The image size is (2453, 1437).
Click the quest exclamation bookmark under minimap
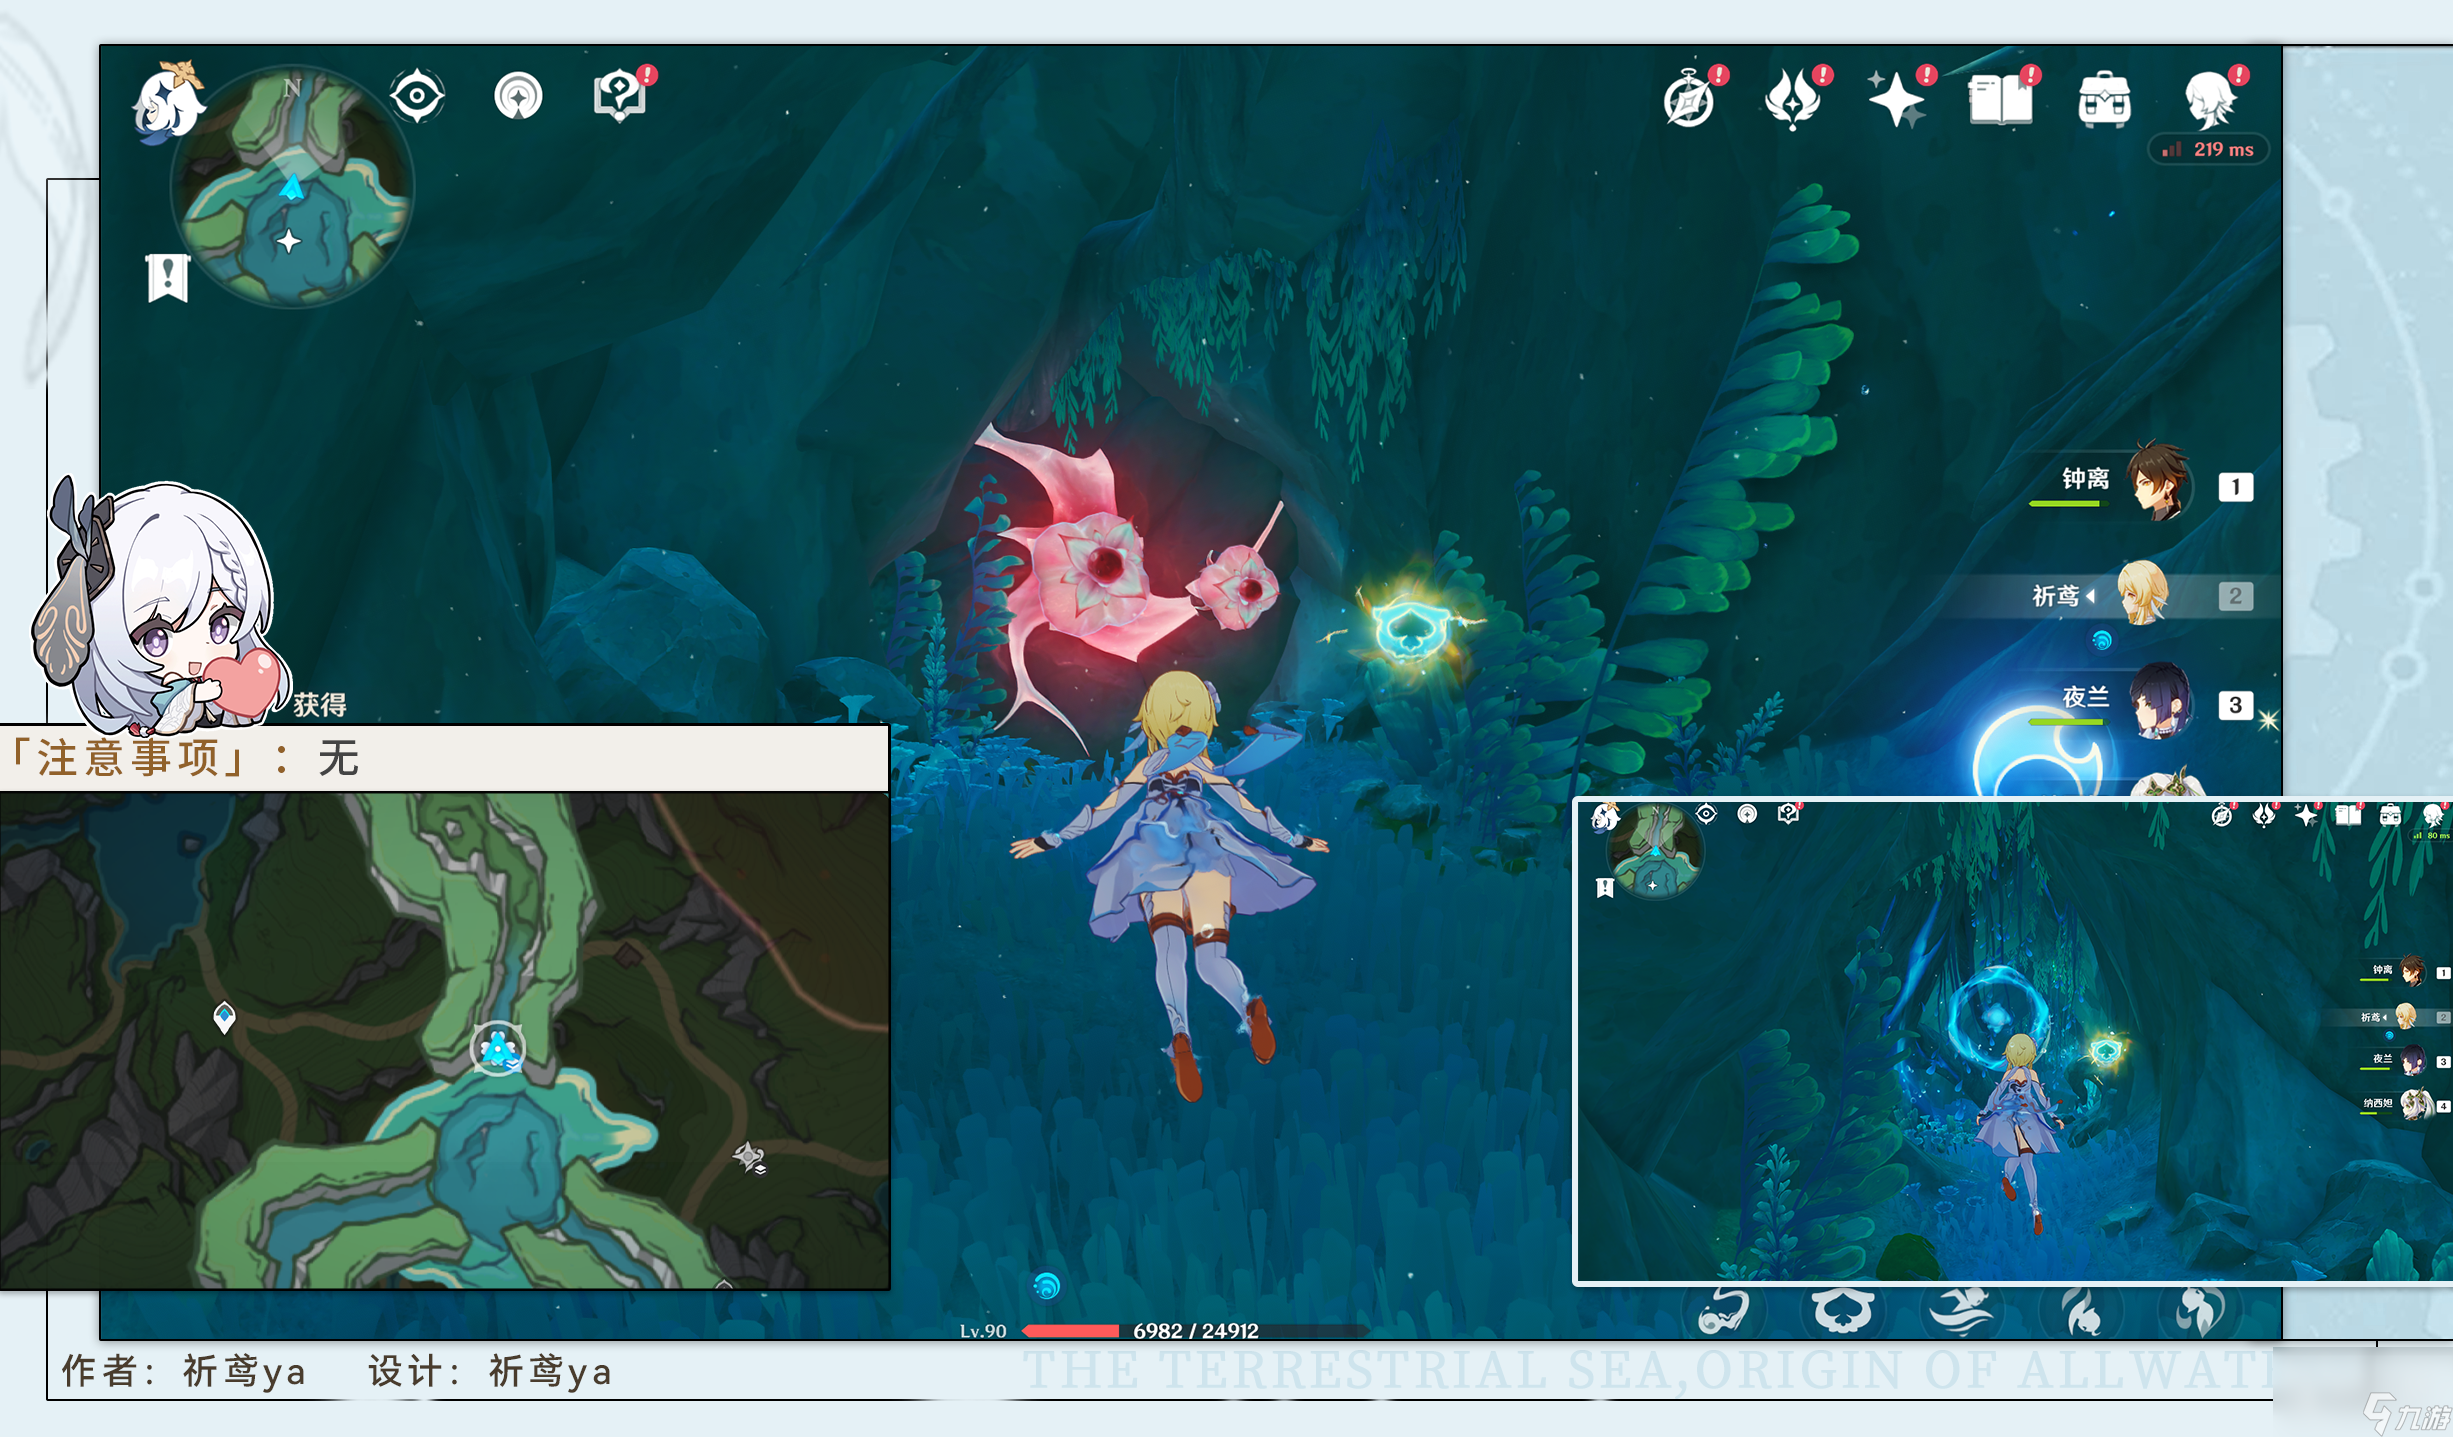tap(168, 277)
